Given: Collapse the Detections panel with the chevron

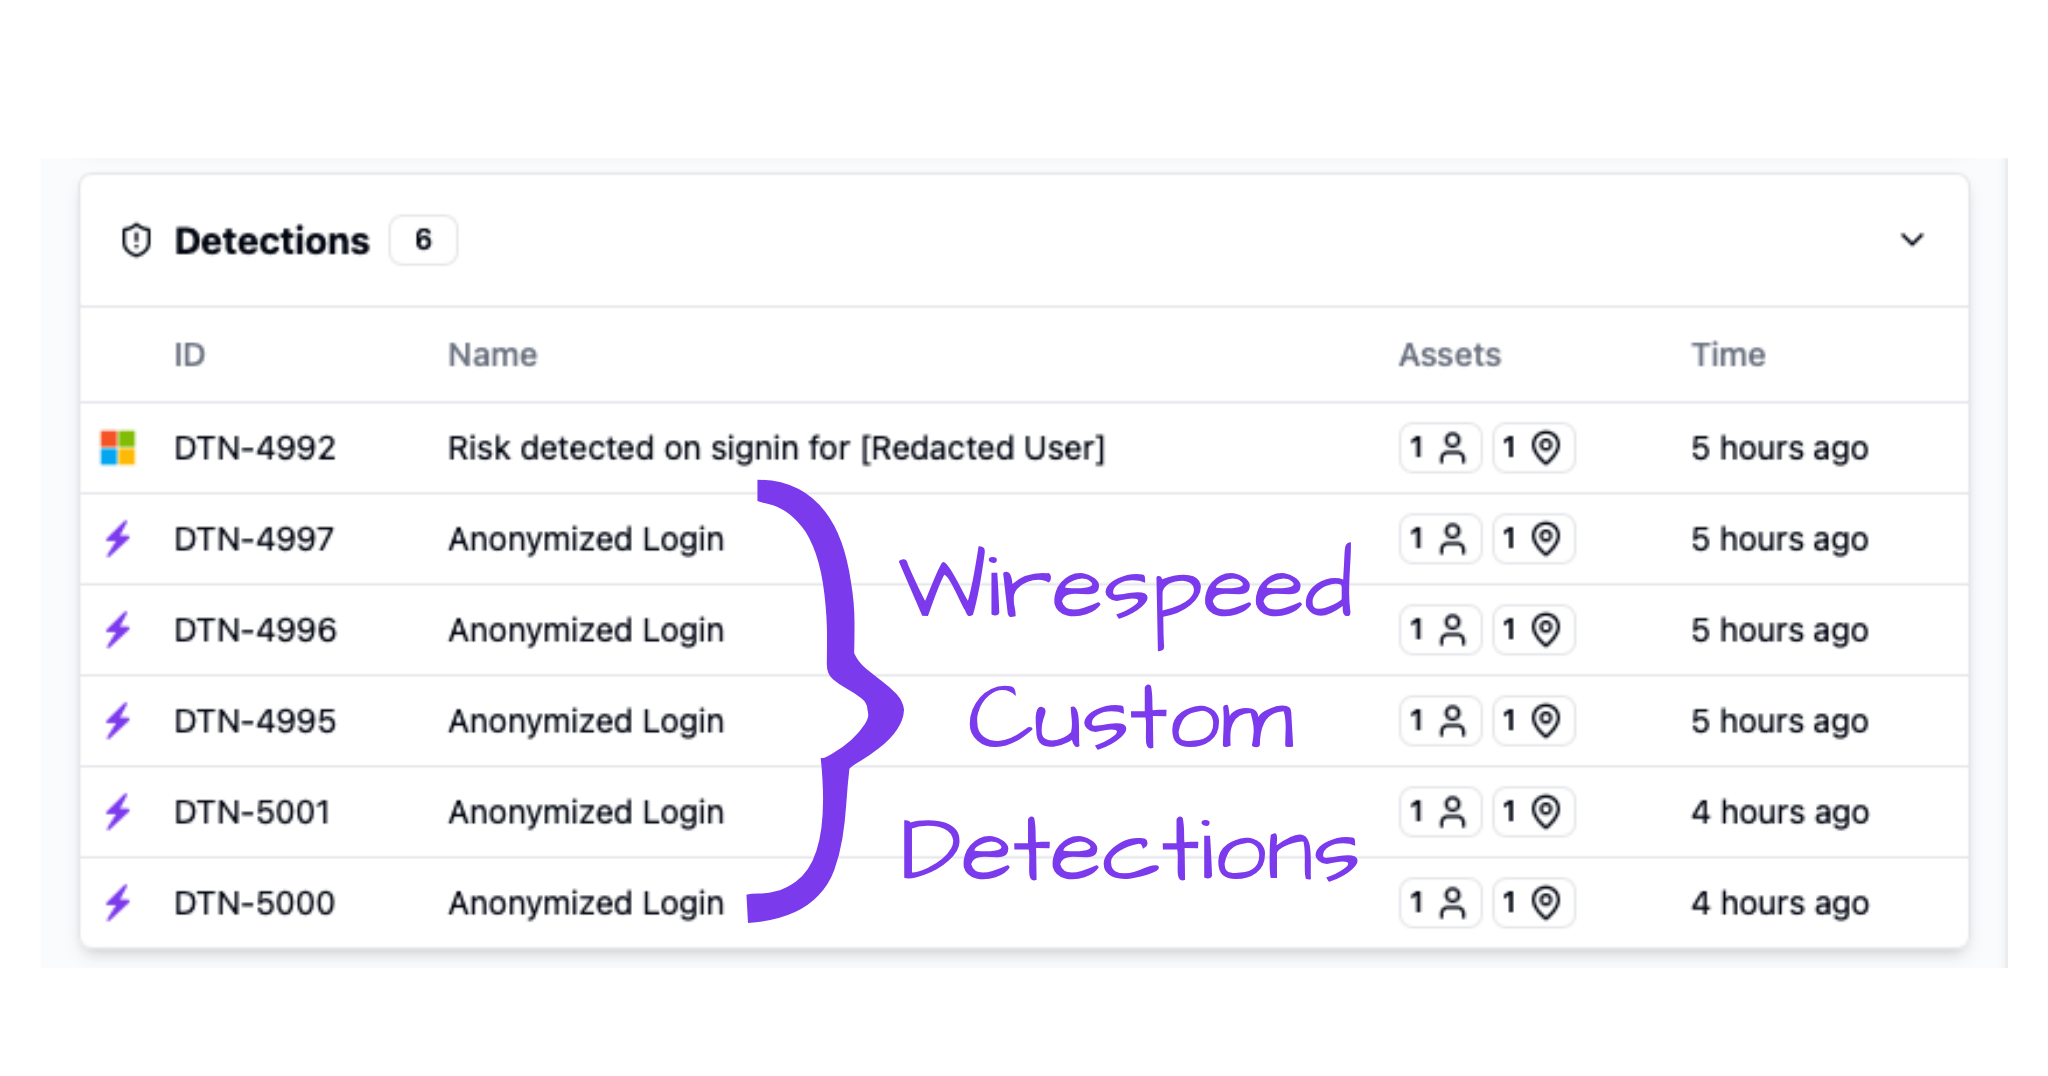Looking at the screenshot, I should tap(1912, 240).
